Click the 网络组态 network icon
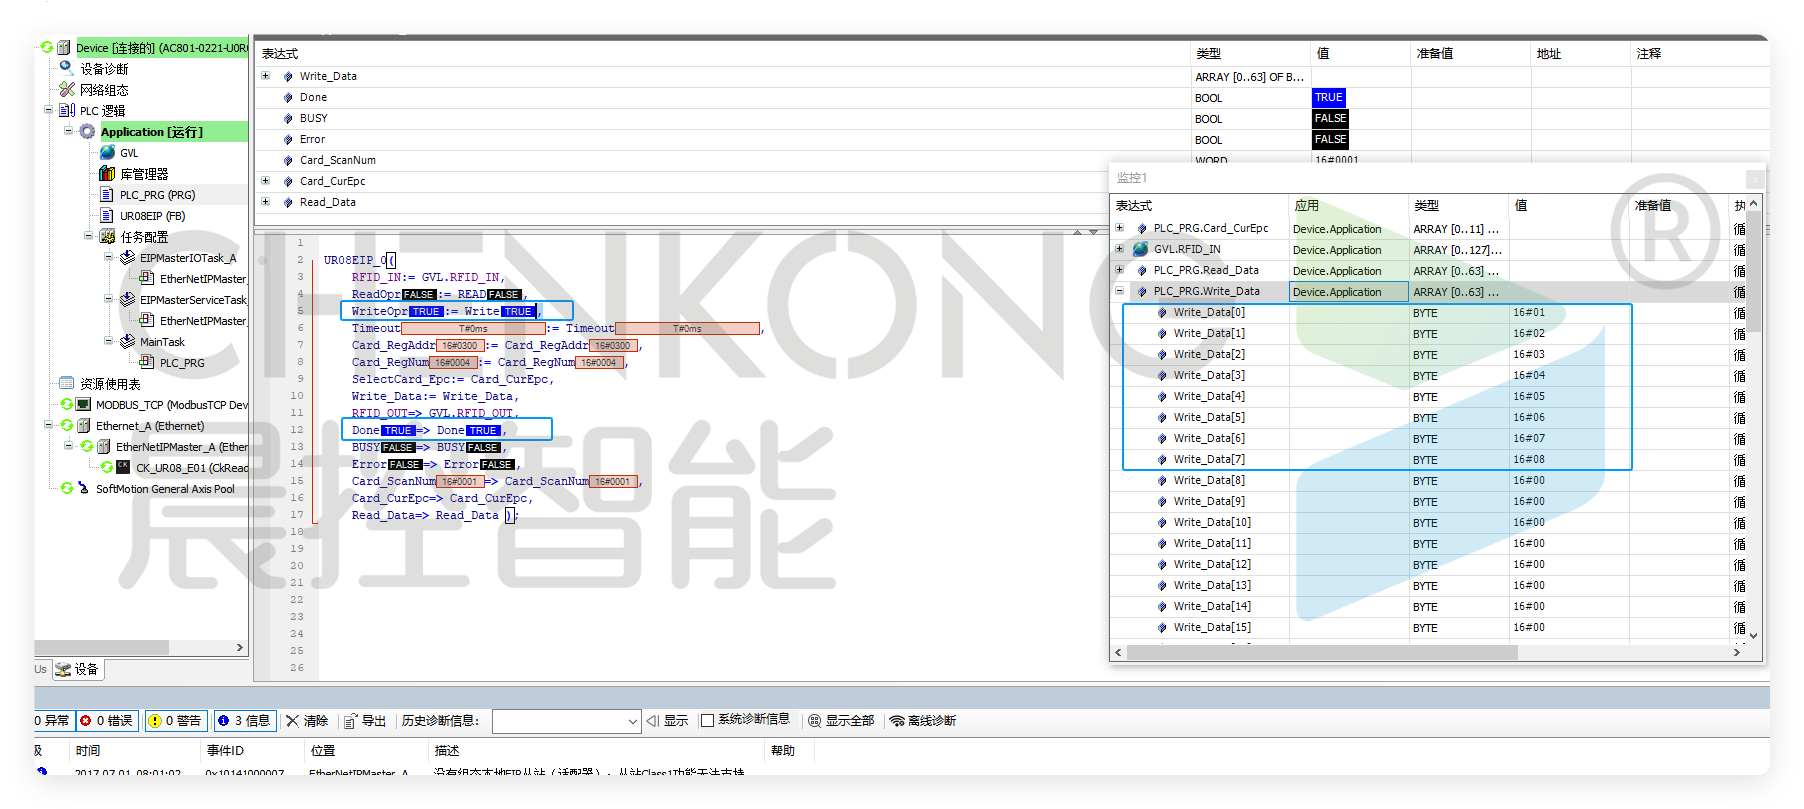Viewport: 1804px width, 809px height. point(67,89)
